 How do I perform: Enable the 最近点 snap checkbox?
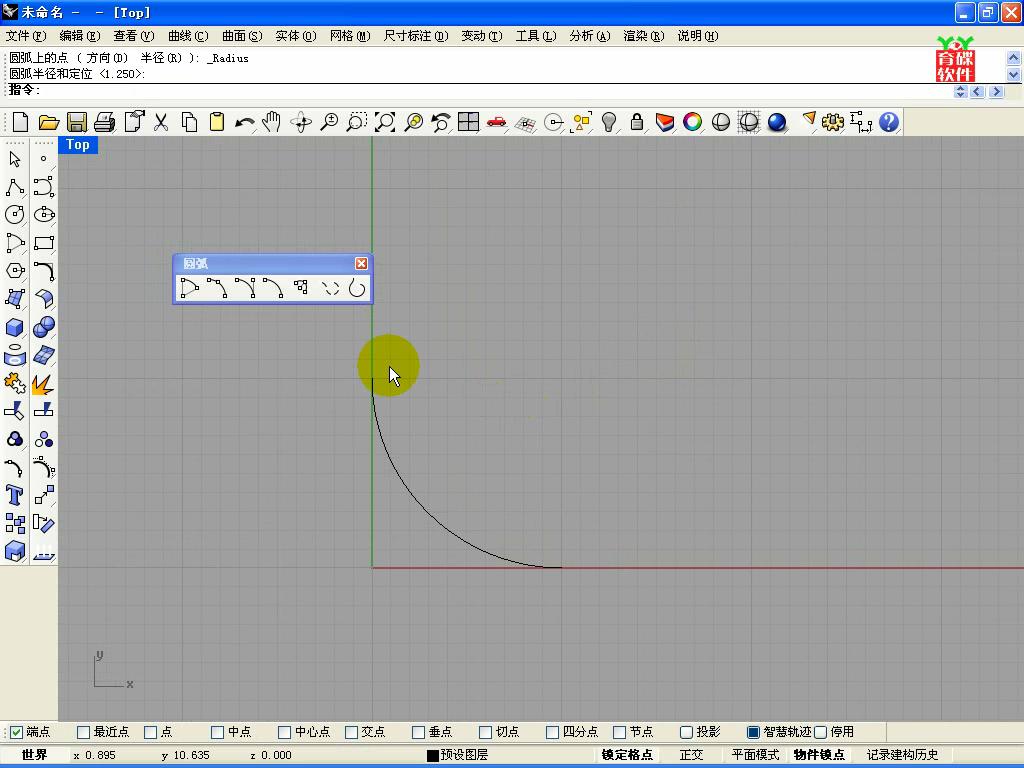[84, 732]
